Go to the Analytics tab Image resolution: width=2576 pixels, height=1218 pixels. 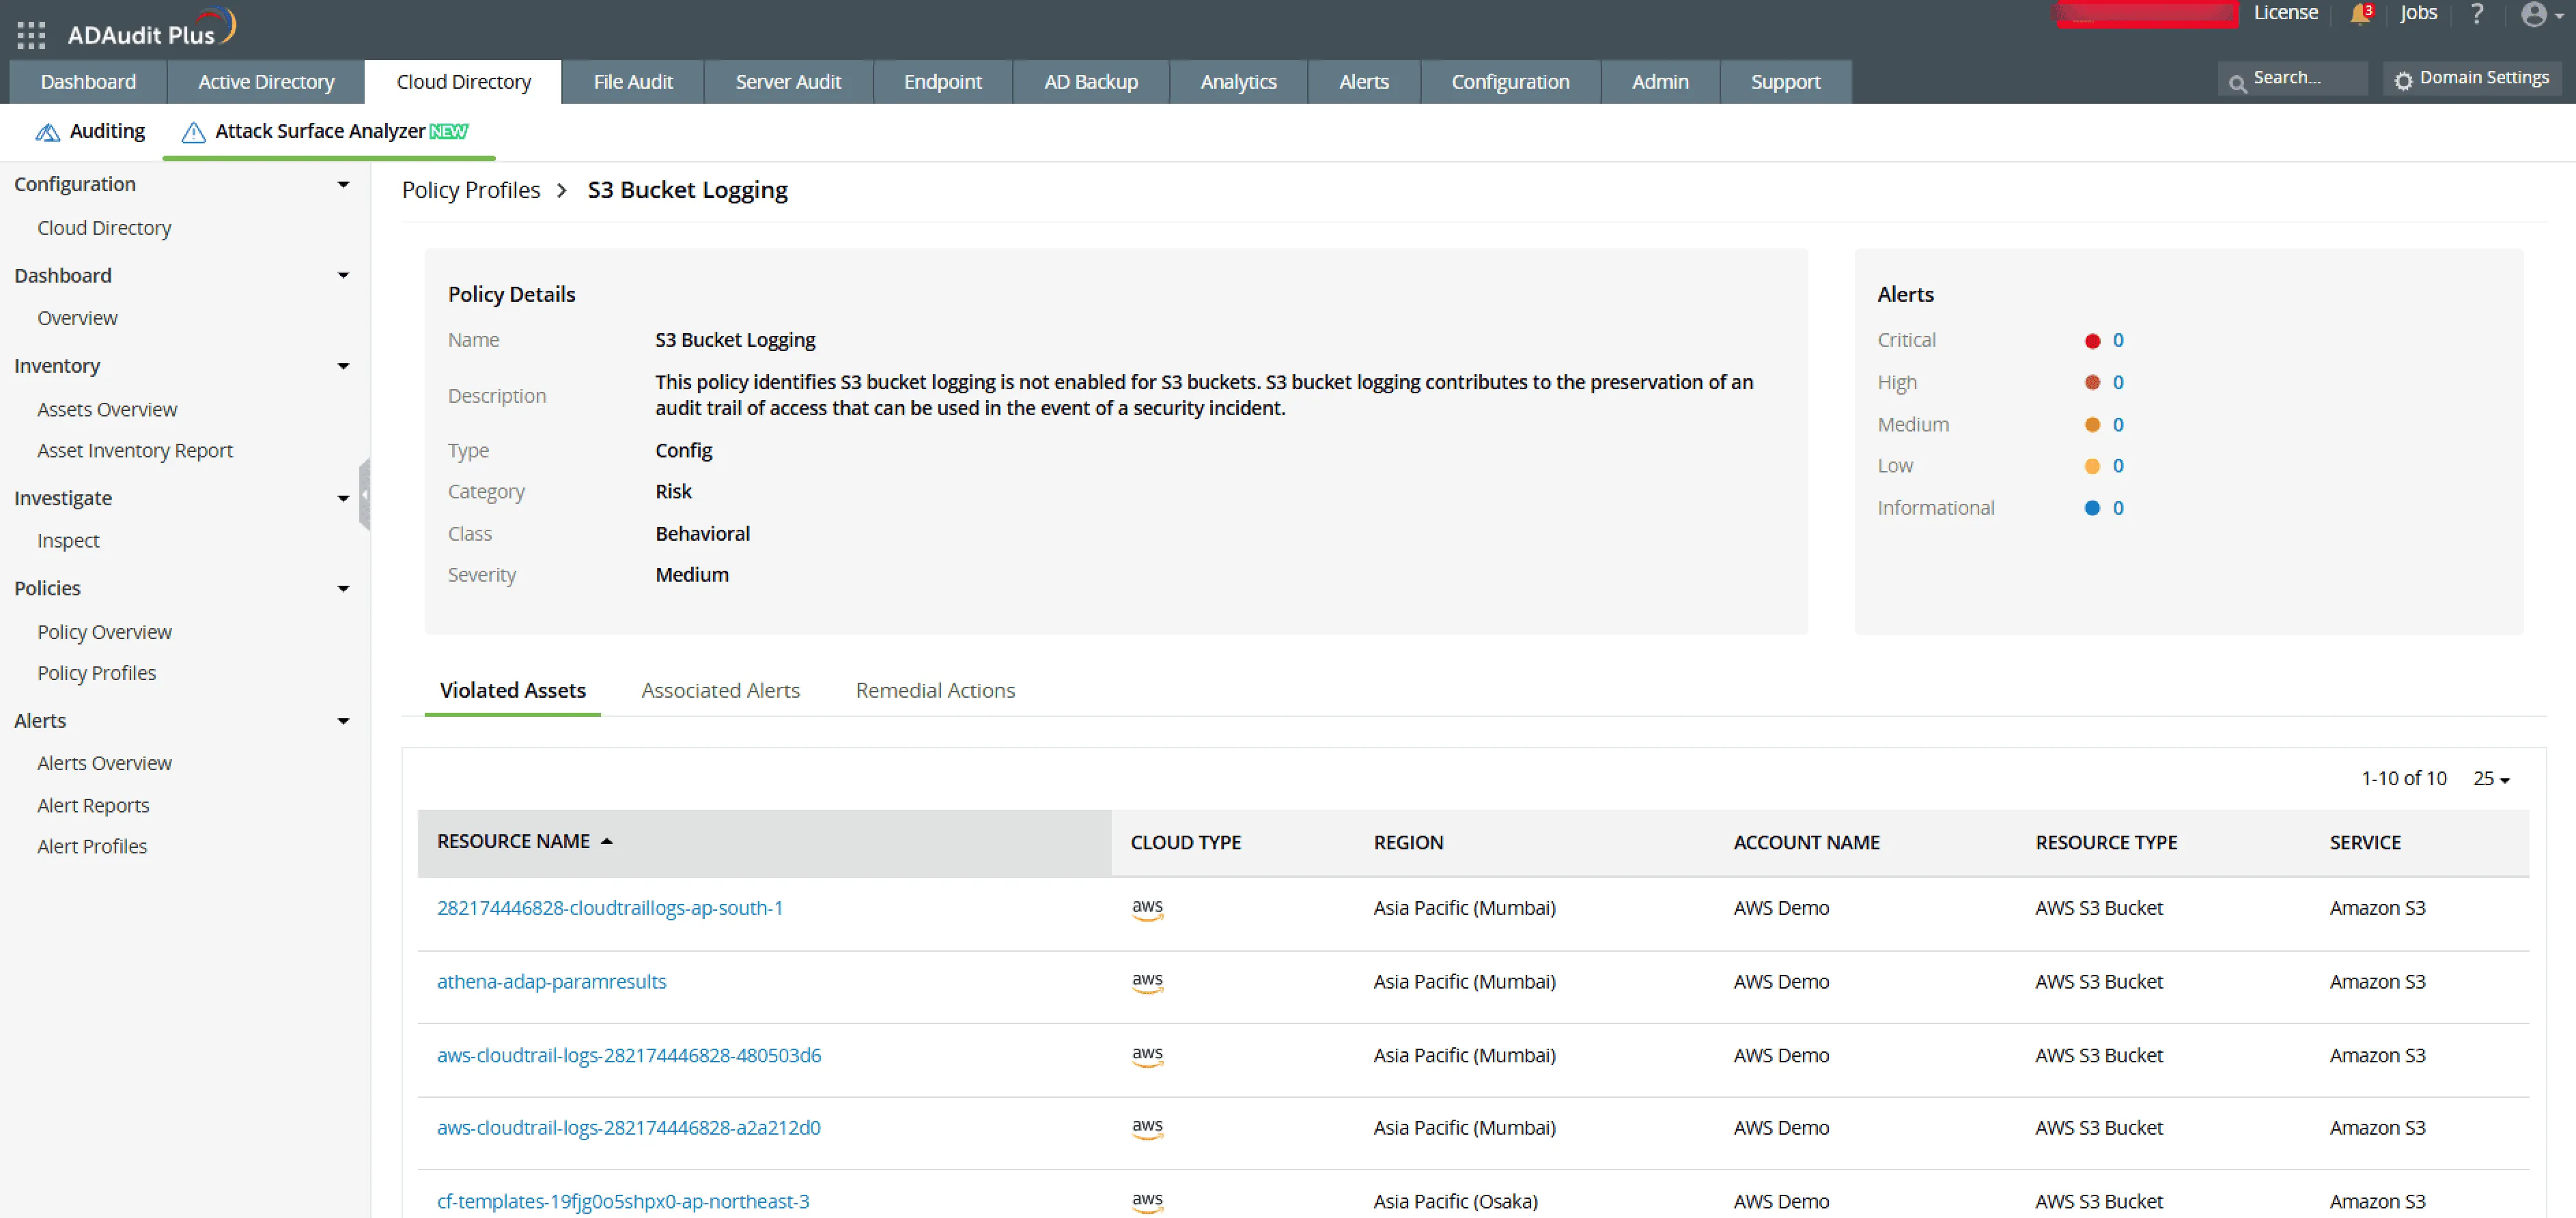click(1238, 82)
